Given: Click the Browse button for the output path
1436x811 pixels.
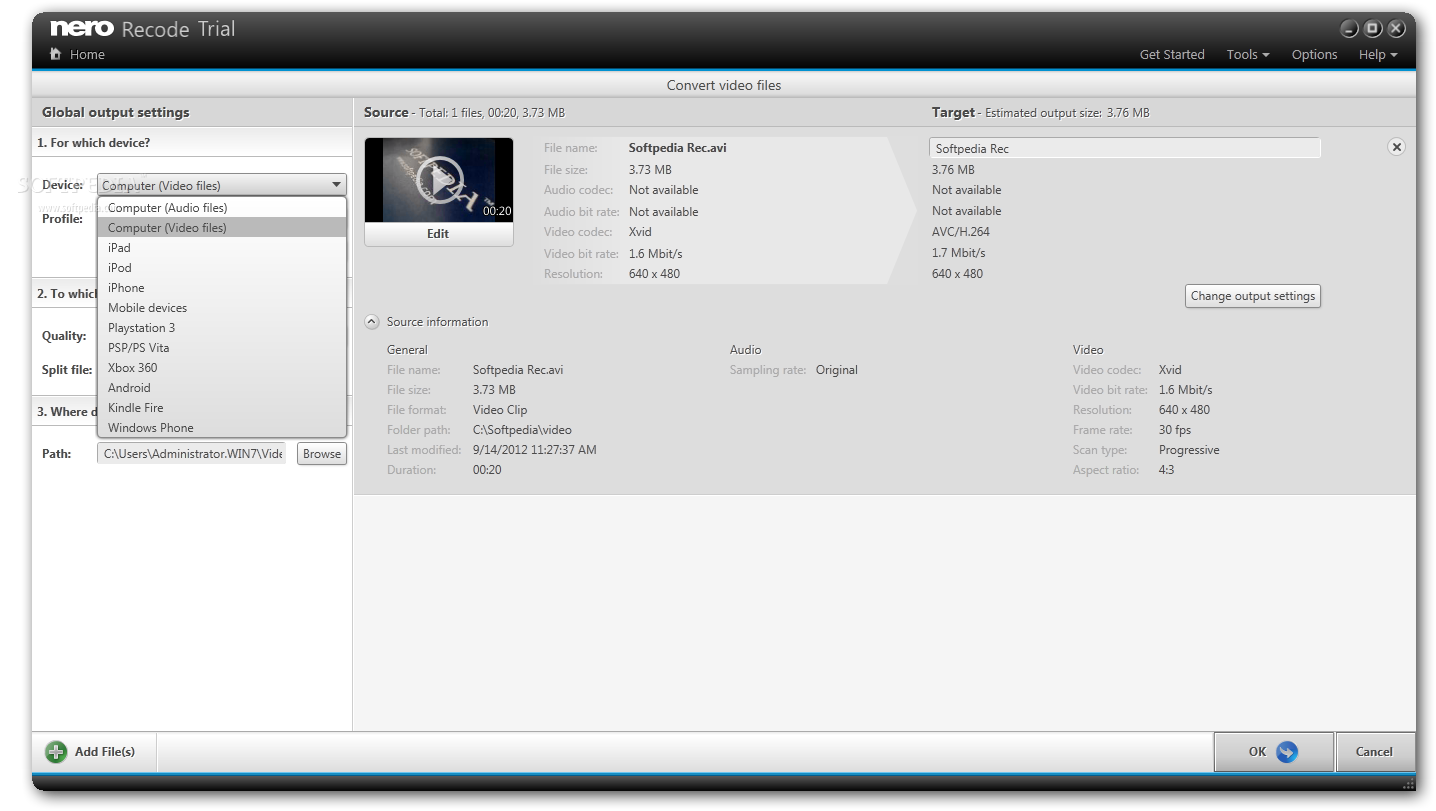Looking at the screenshot, I should 322,454.
